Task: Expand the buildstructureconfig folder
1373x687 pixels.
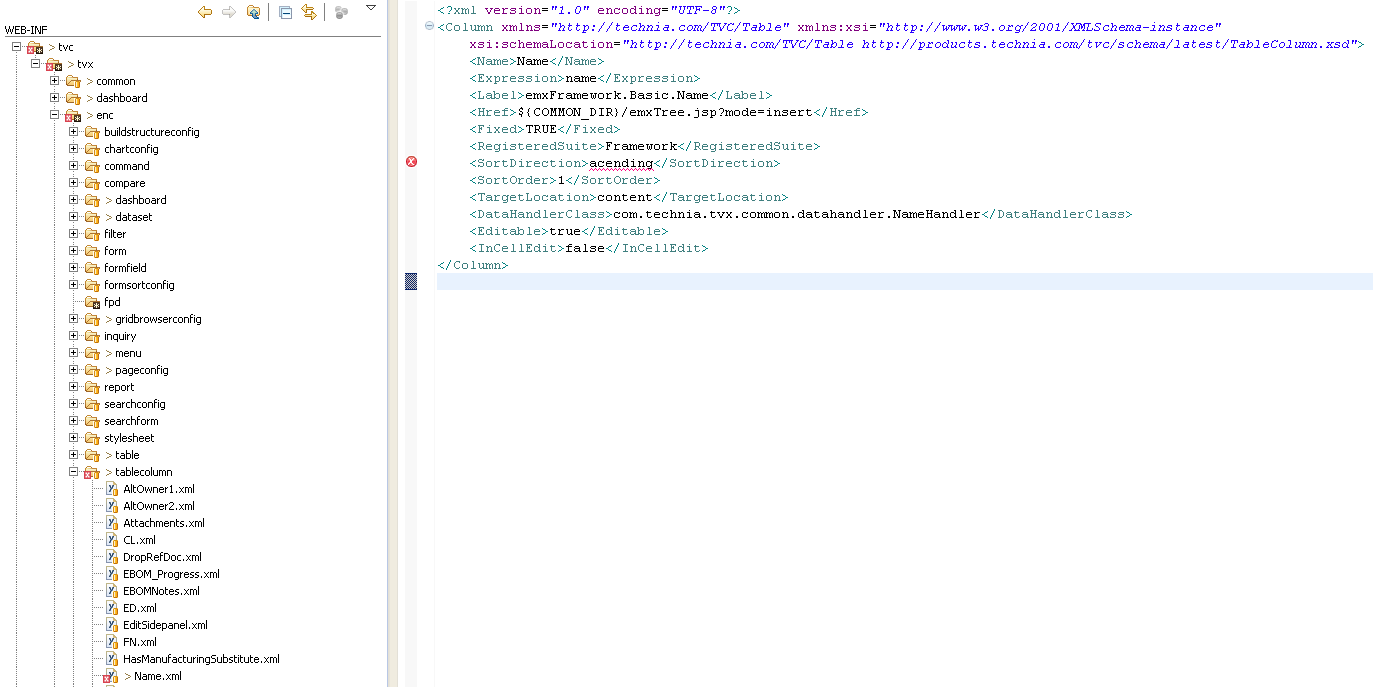Action: coord(74,132)
